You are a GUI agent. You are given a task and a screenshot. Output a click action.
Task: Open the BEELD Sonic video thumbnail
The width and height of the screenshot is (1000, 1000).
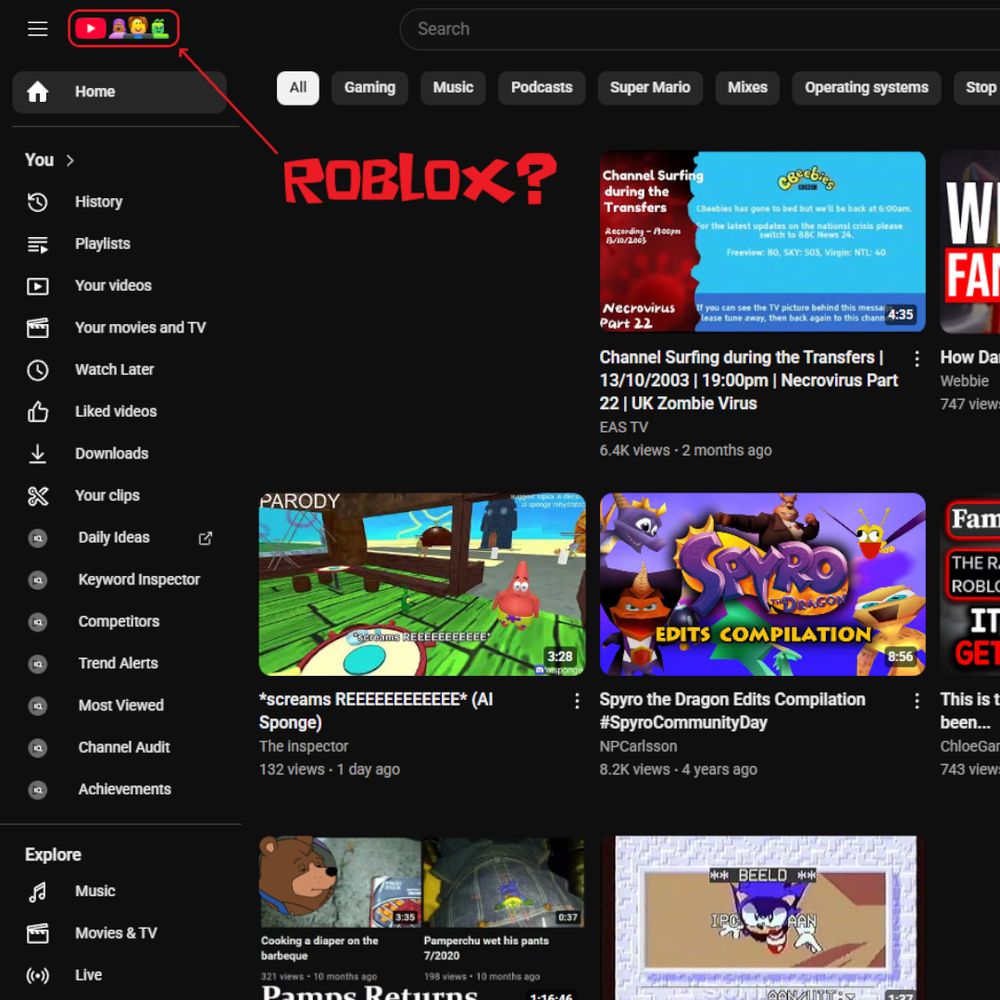(760, 918)
